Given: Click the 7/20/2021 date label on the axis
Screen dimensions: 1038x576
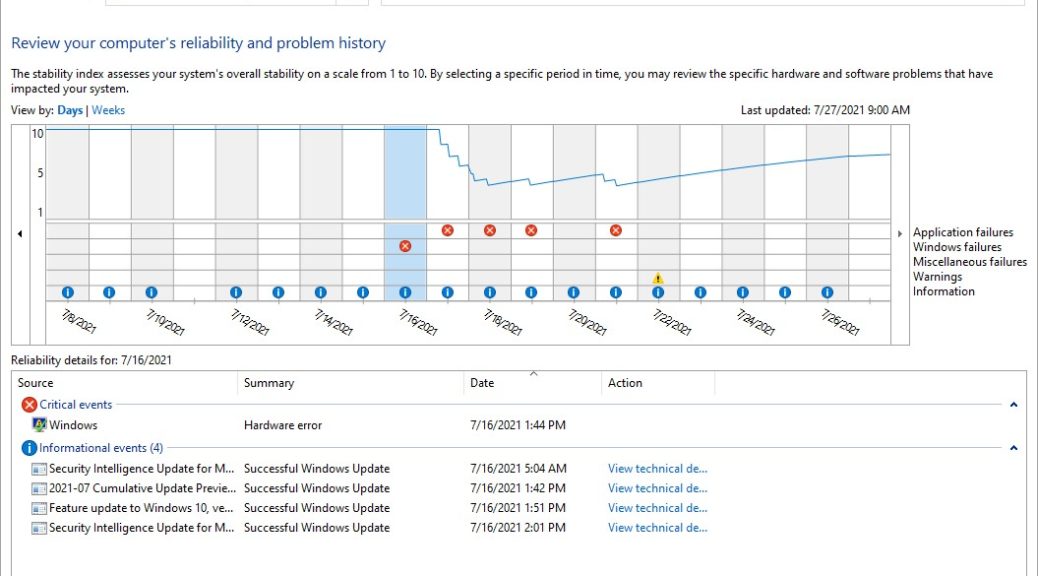Looking at the screenshot, I should (x=587, y=322).
